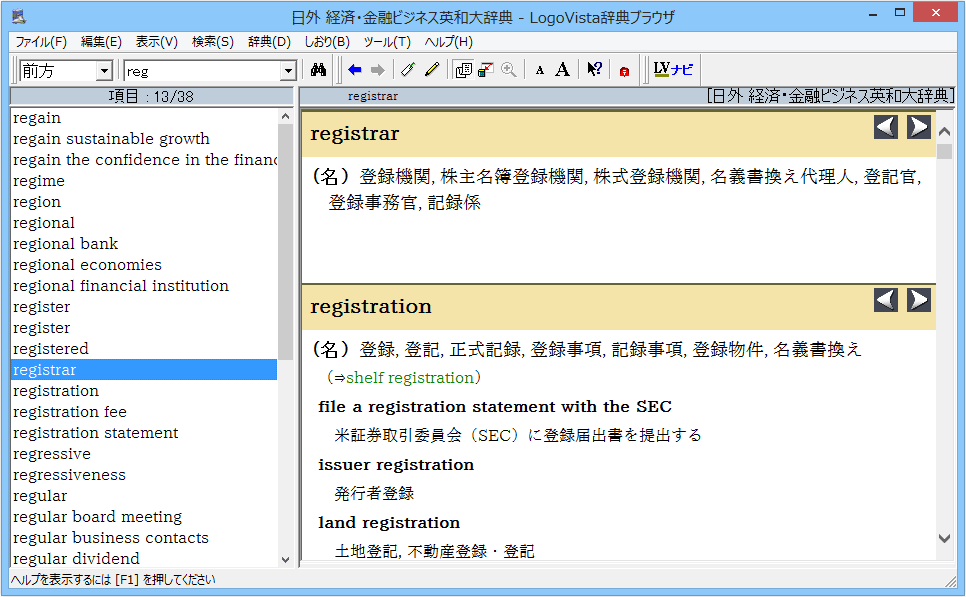
Task: Click next arrow in registration entry header
Action: click(919, 300)
